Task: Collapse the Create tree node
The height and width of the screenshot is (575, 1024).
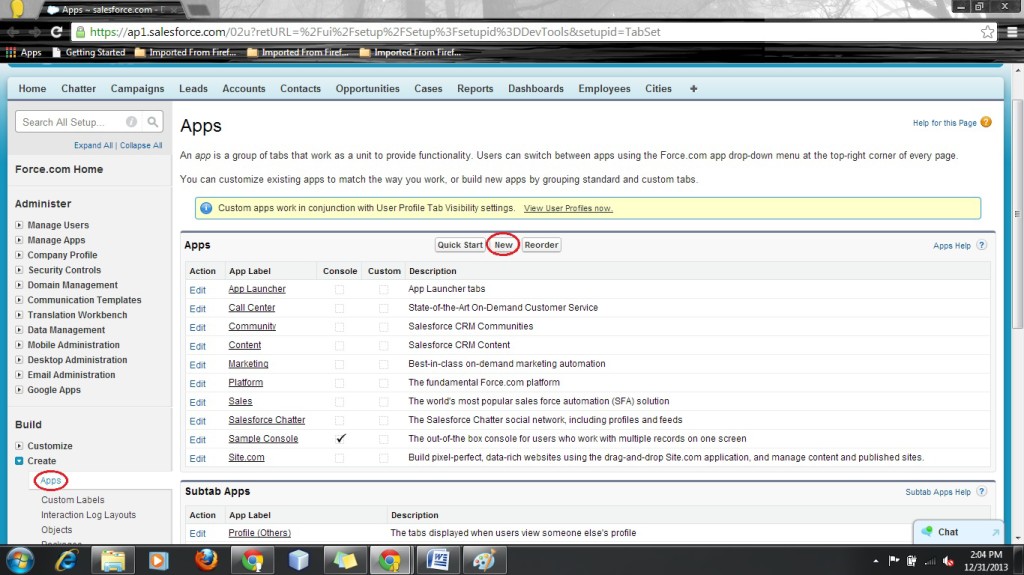Action: tap(19, 461)
